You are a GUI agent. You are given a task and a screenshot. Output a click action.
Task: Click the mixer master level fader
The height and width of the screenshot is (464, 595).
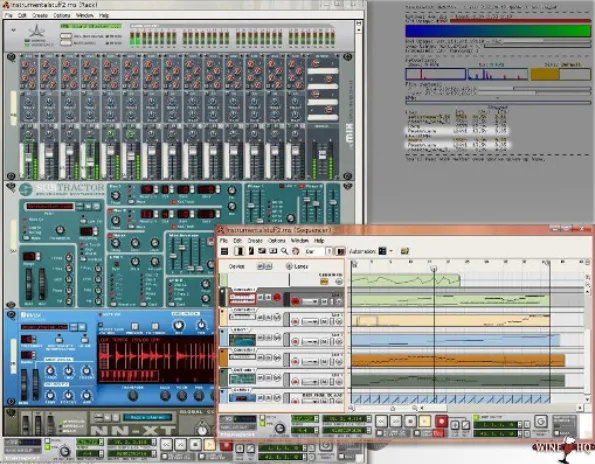322,155
